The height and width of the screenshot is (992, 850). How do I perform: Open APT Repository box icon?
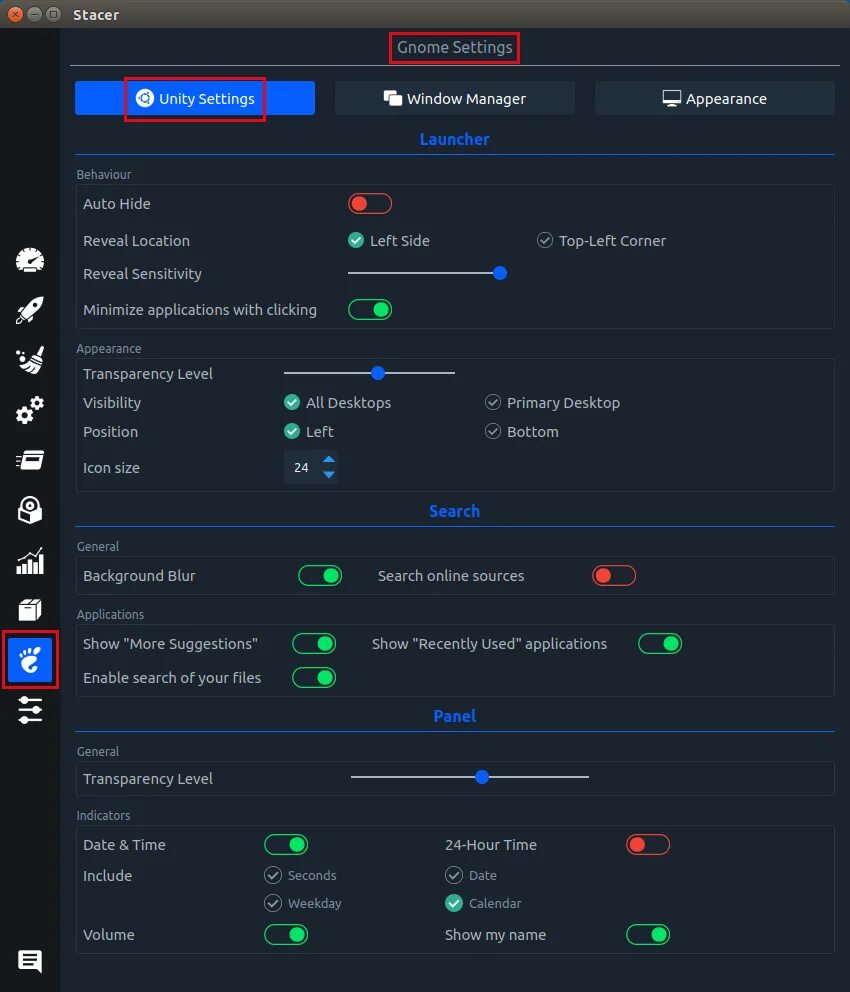point(30,610)
